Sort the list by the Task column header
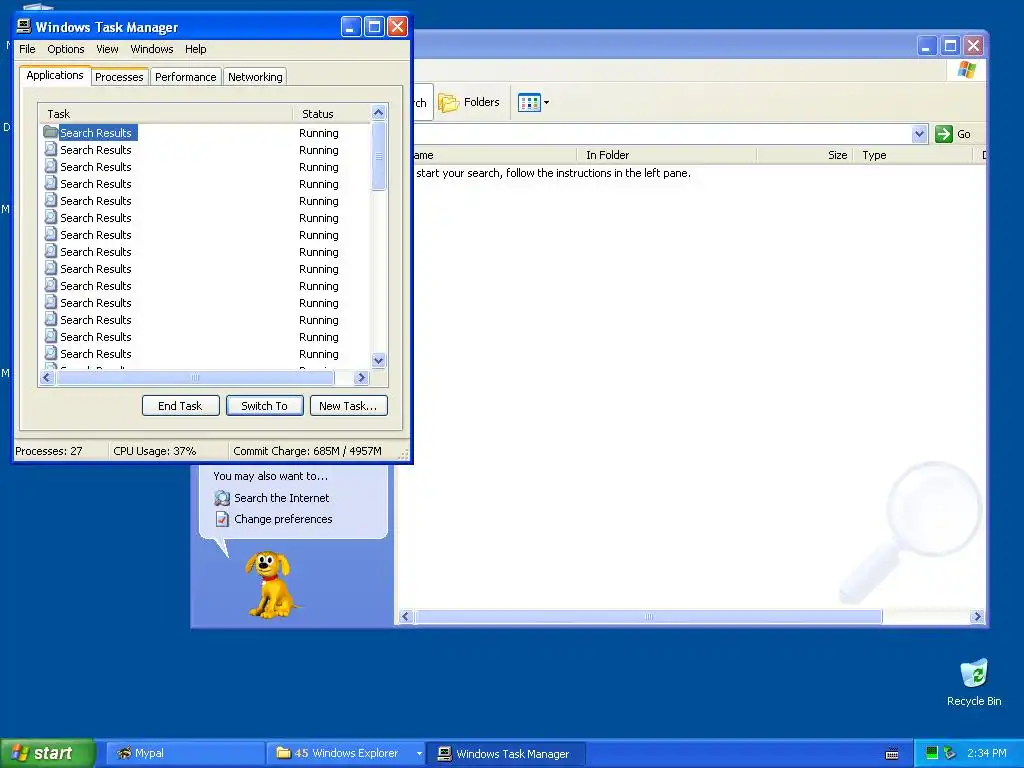The width and height of the screenshot is (1024, 768). tap(166, 114)
